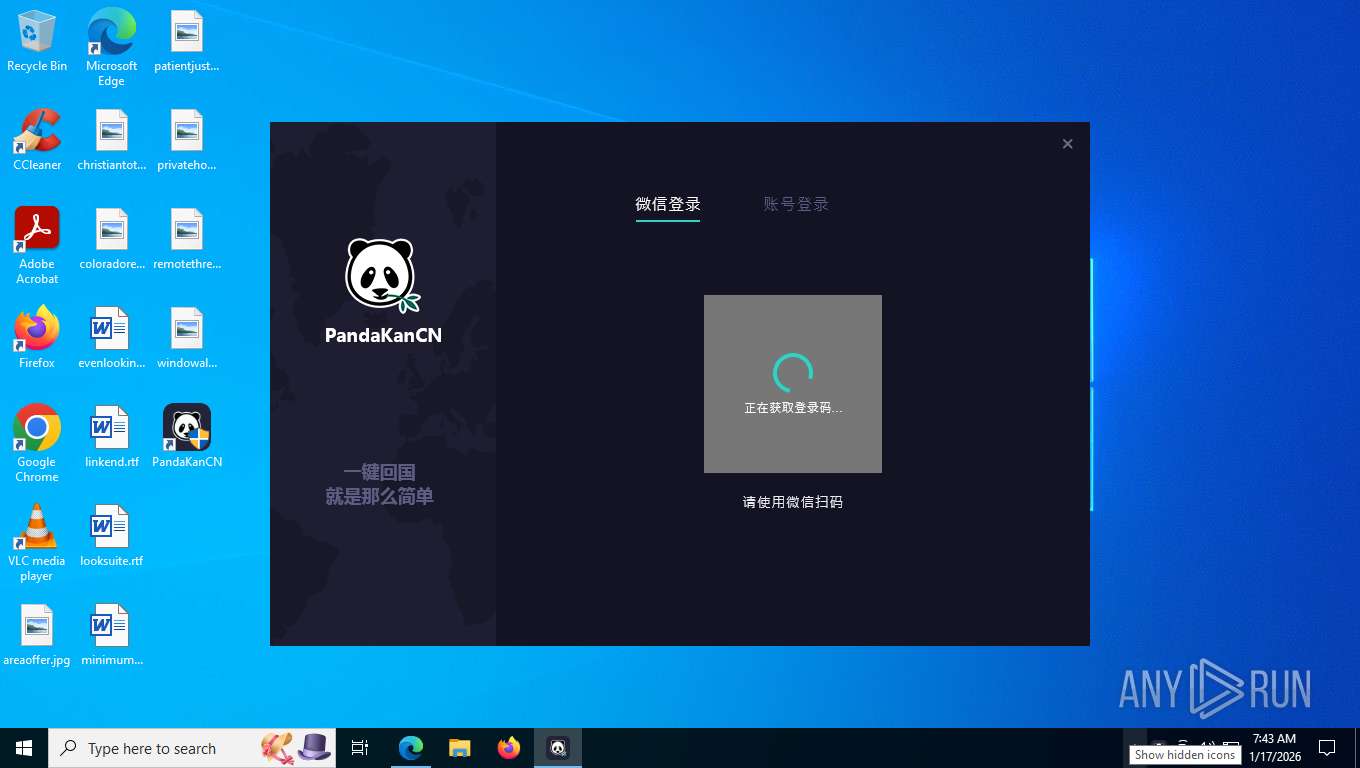
Task: Select the looksuite.rtf document
Action: click(x=112, y=536)
